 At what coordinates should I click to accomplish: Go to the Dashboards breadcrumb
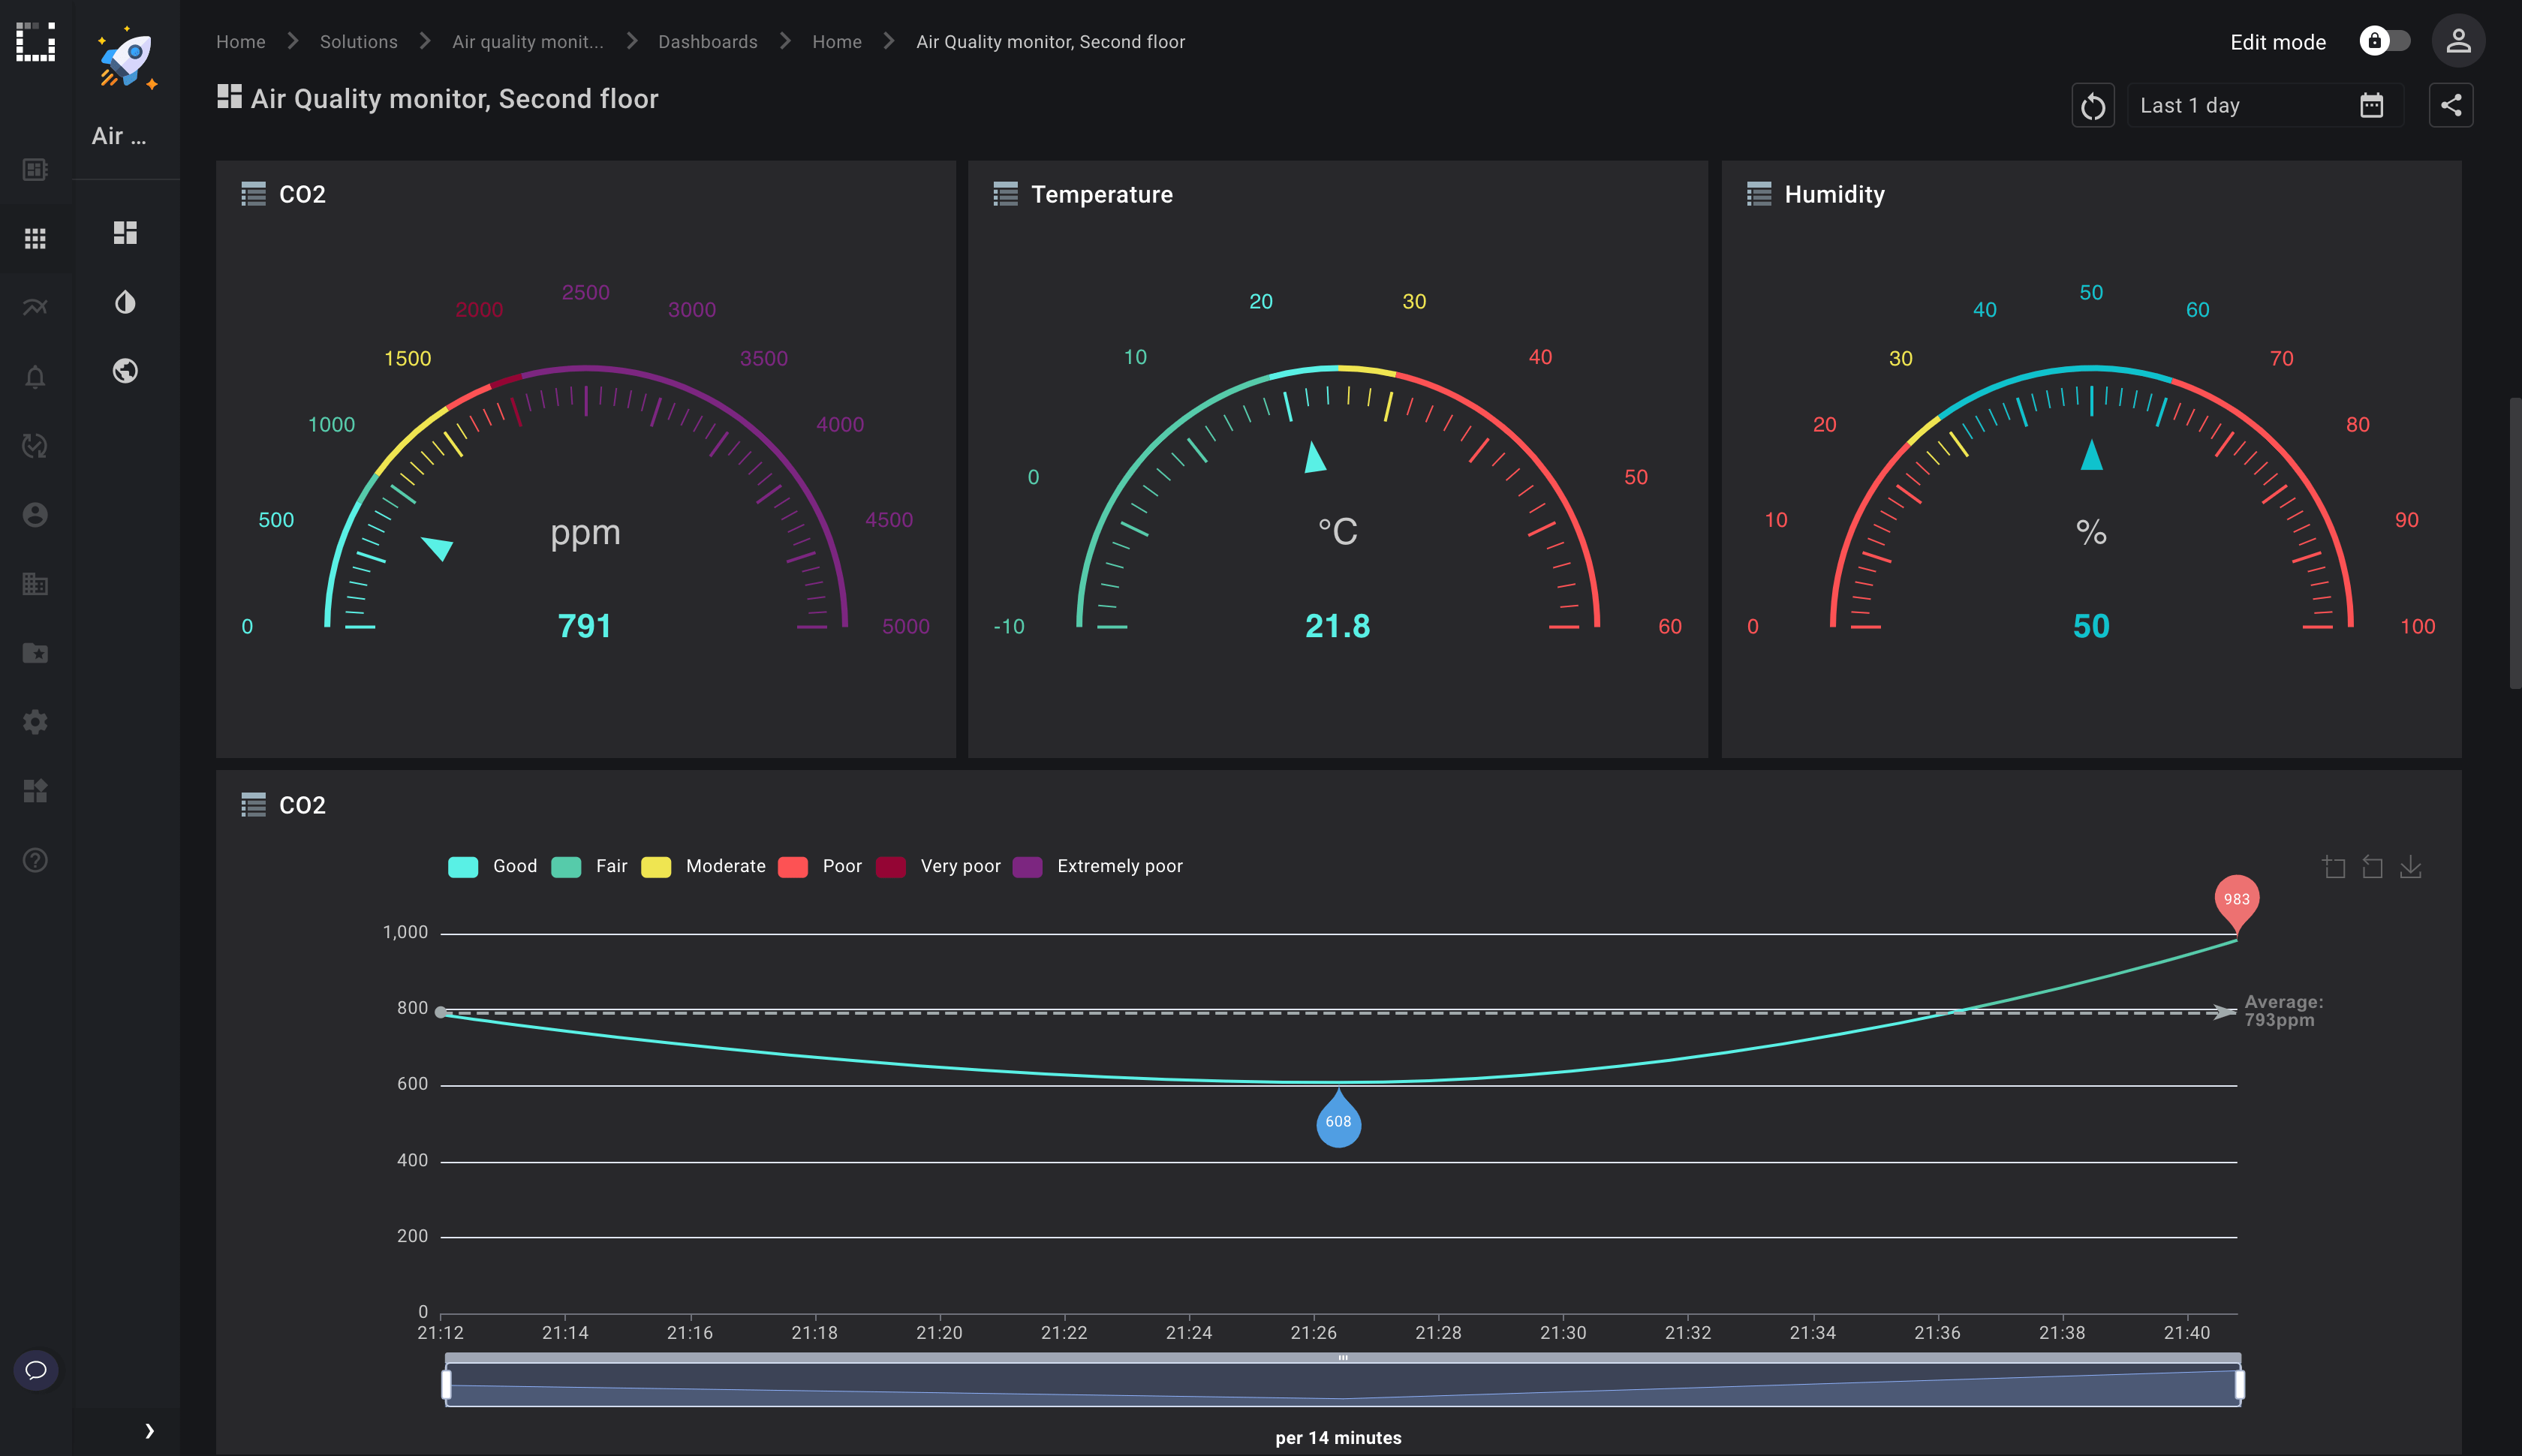click(708, 42)
